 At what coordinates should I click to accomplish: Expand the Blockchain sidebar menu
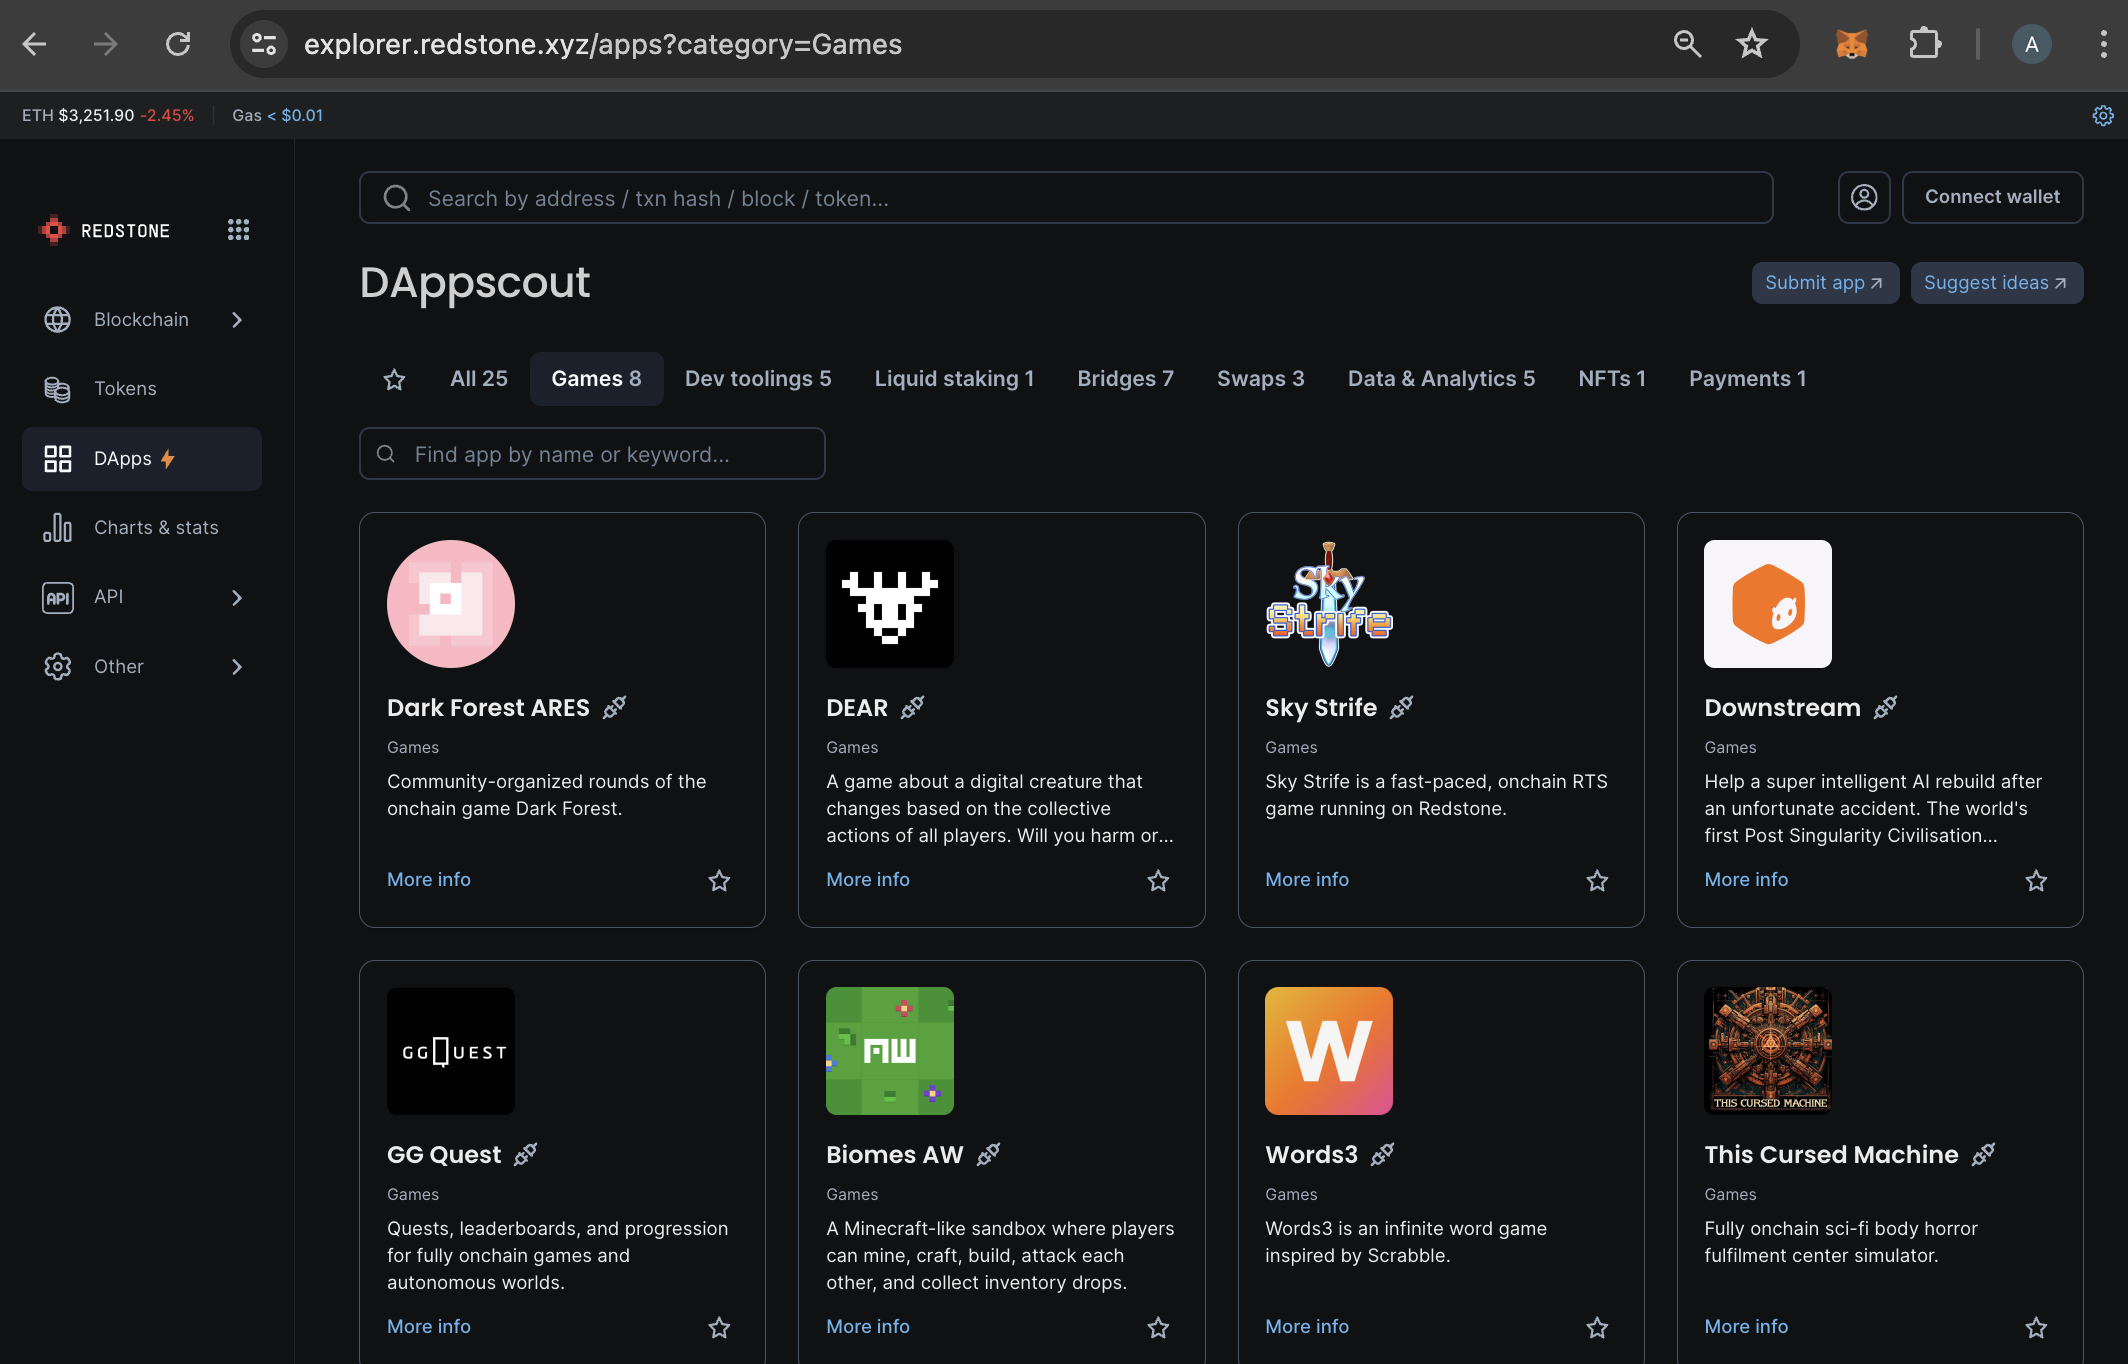pyautogui.click(x=142, y=319)
